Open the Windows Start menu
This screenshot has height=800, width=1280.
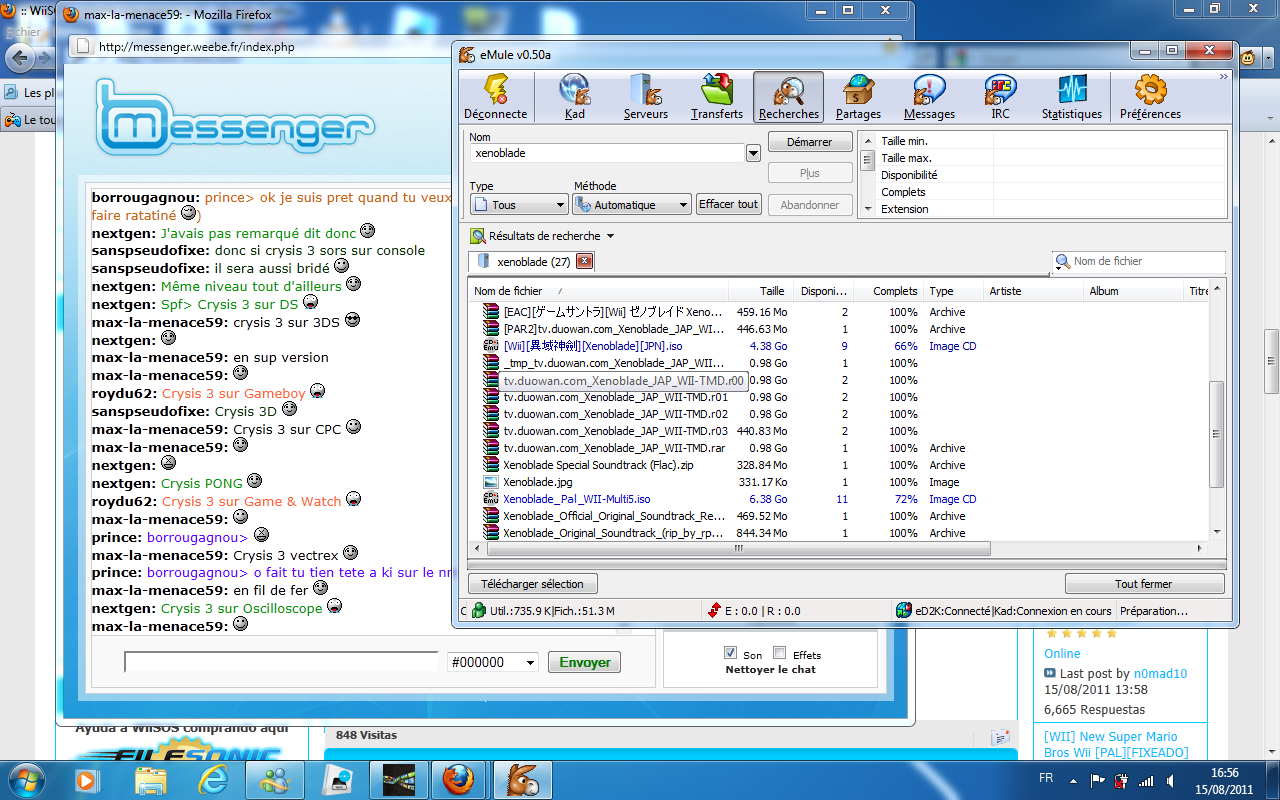click(x=25, y=779)
